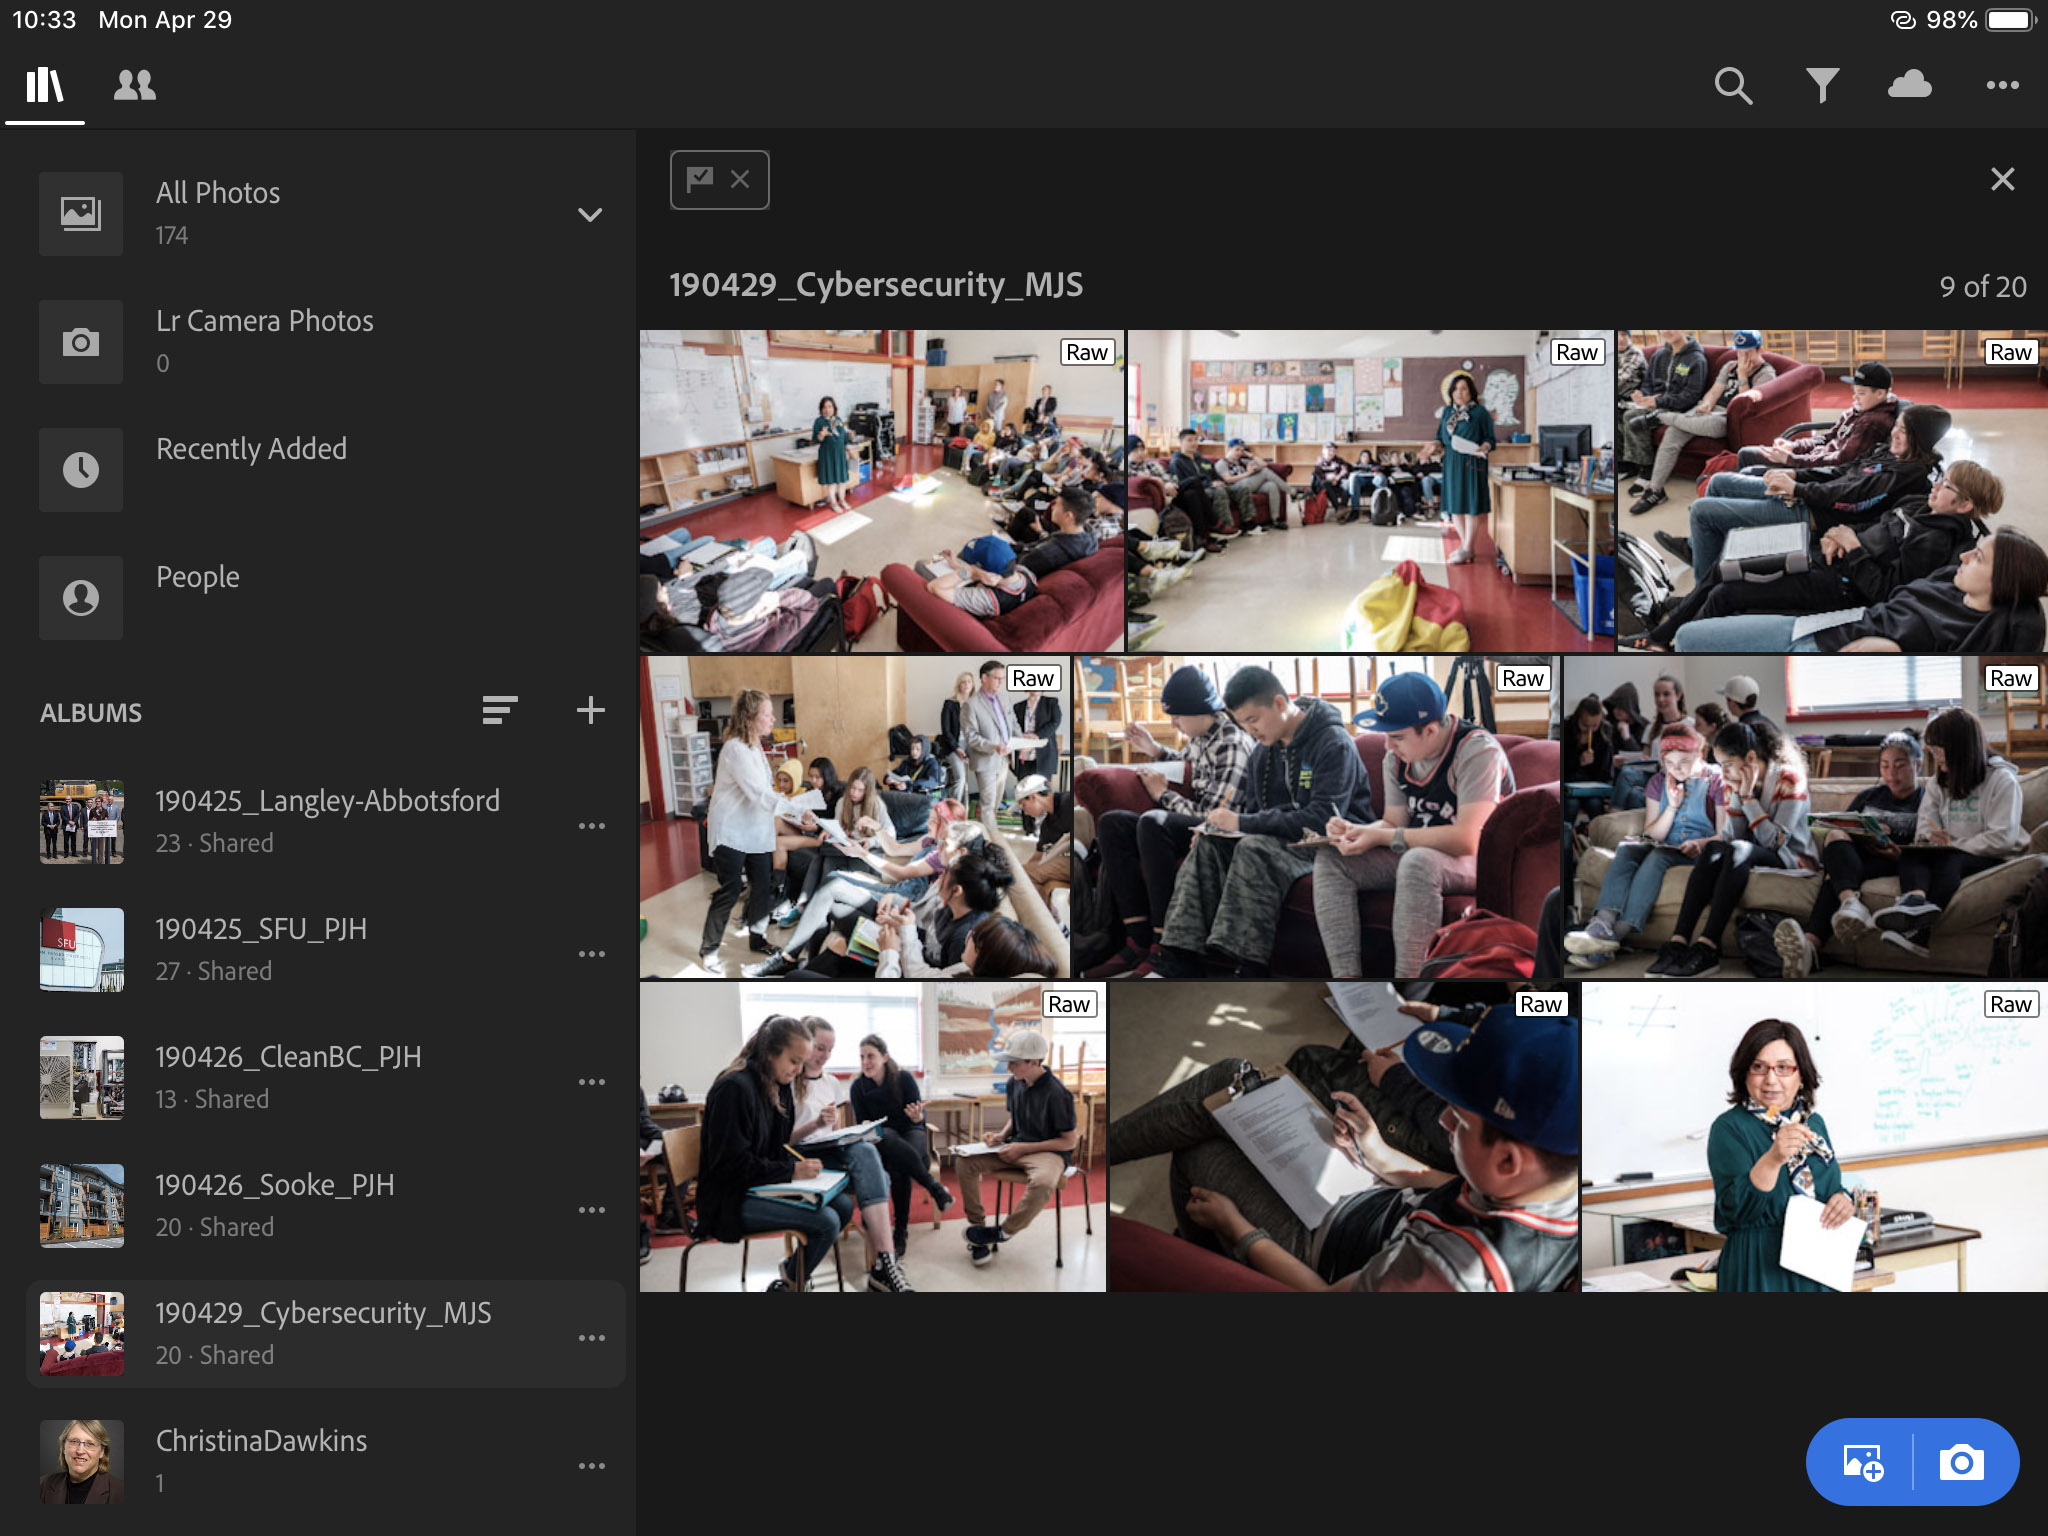Viewport: 2048px width, 1536px height.
Task: Sort albums with the sort icon
Action: tap(499, 711)
